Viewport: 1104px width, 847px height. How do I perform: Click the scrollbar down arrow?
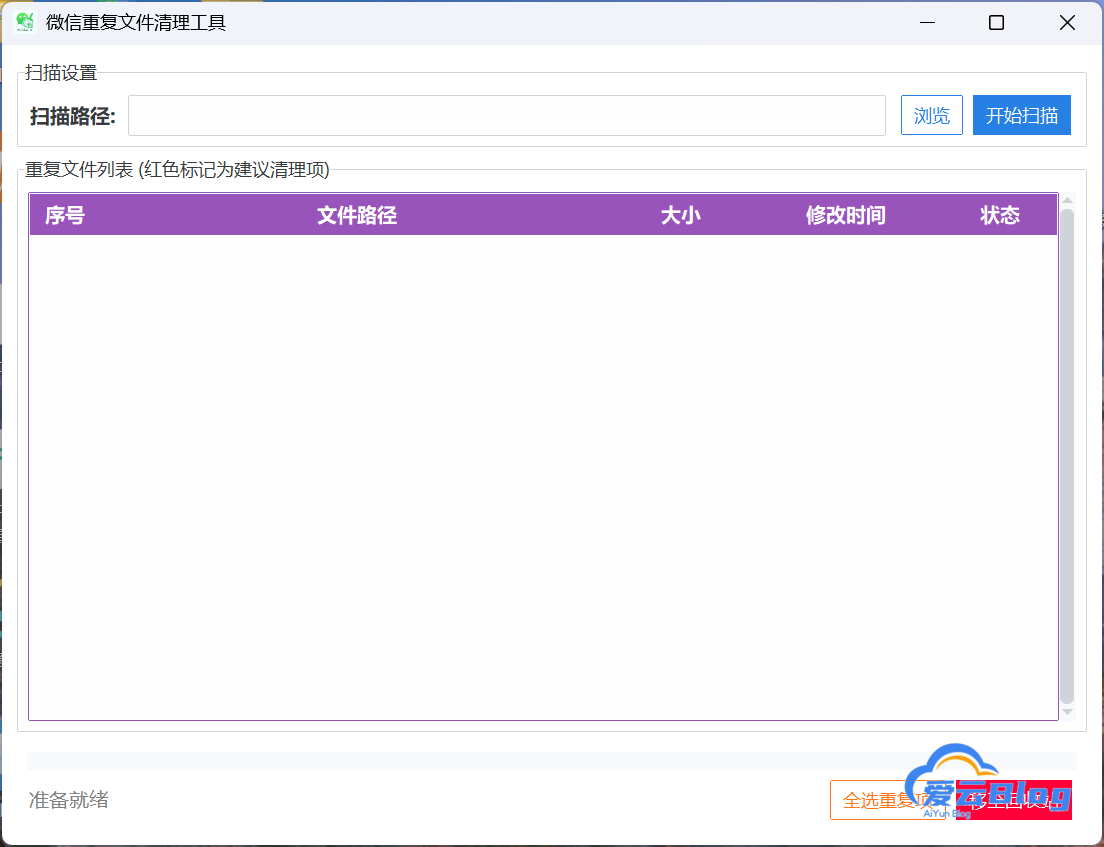1067,712
